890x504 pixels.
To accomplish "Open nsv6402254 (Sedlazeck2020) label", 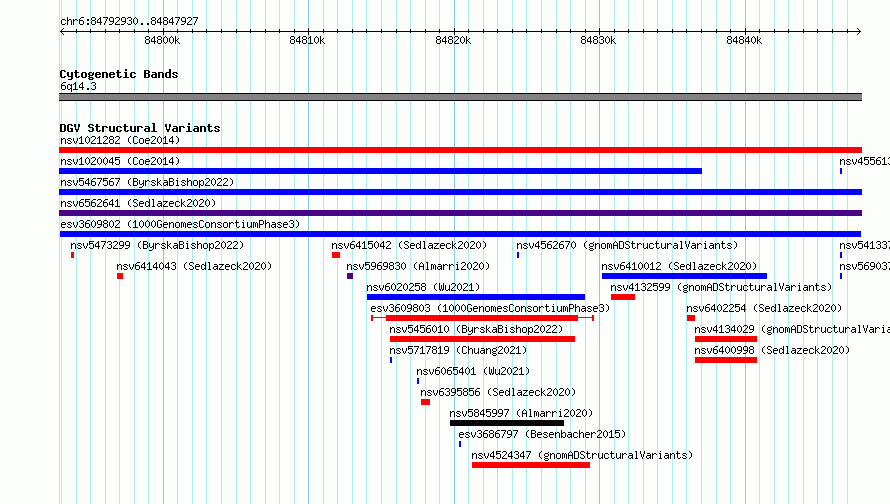I will (x=764, y=308).
